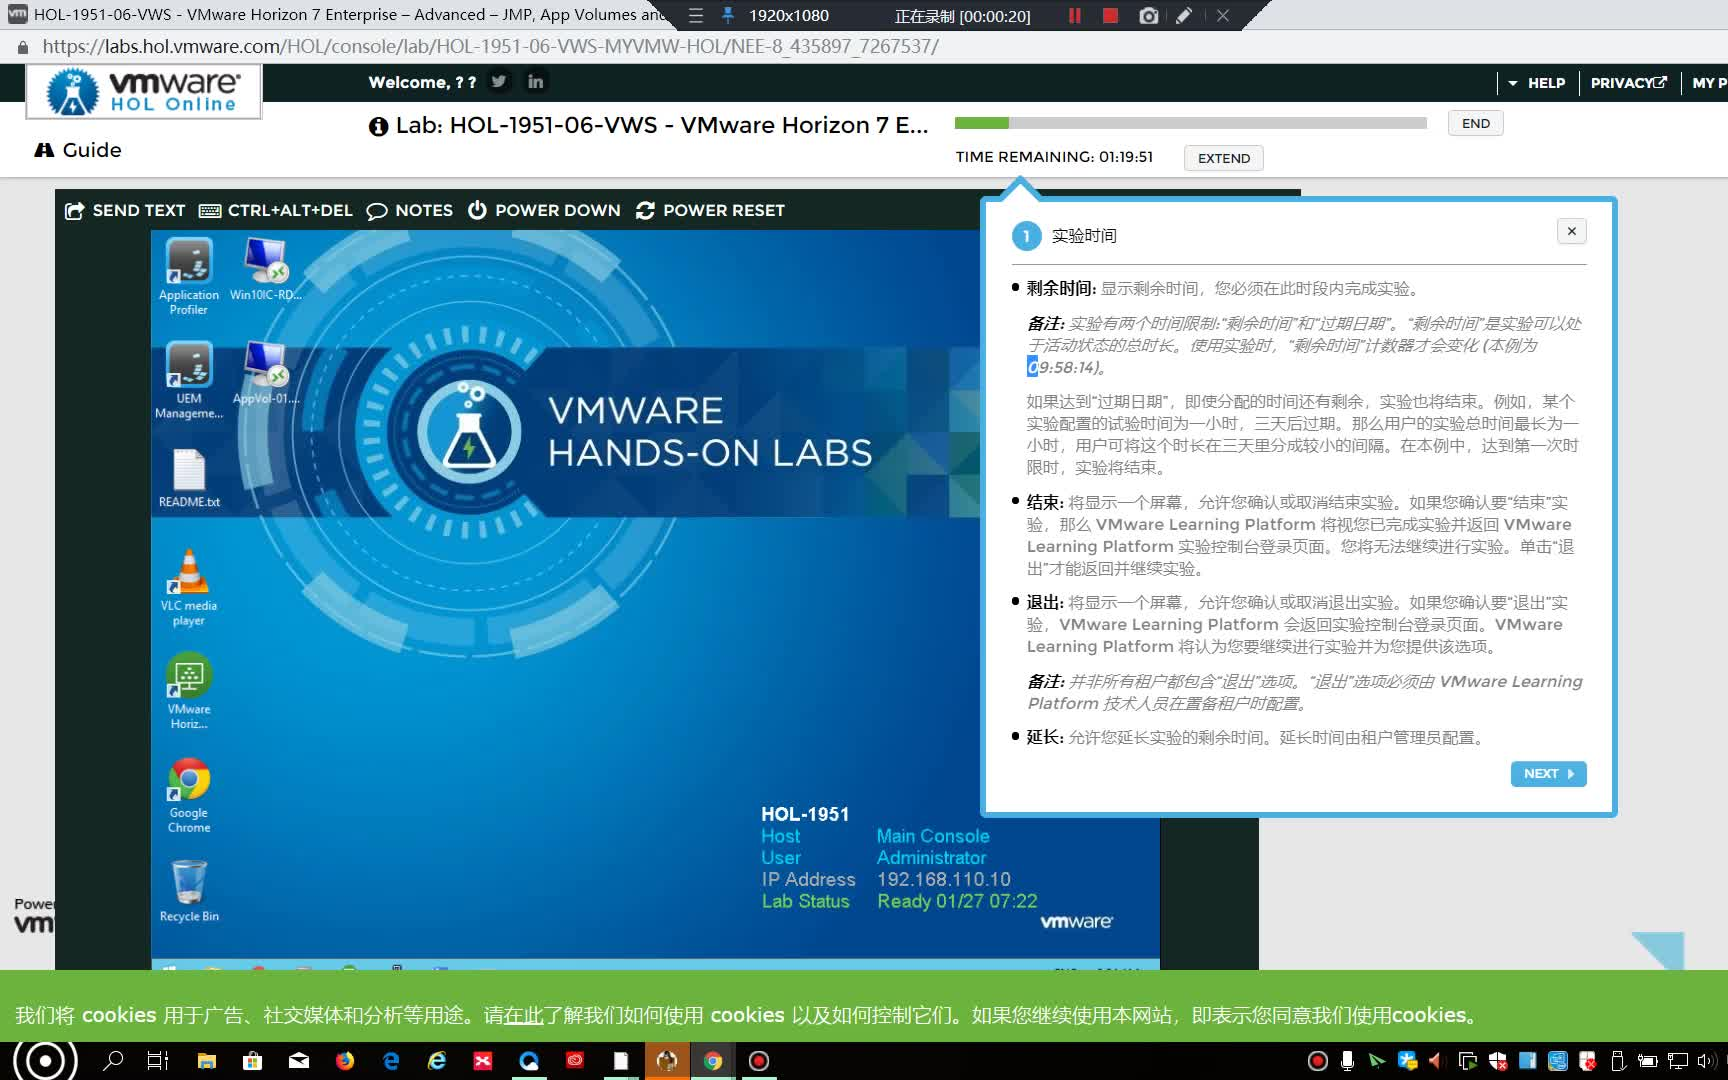Screen dimensions: 1728x1080
Task: Open the volume tray icon
Action: click(1706, 1061)
